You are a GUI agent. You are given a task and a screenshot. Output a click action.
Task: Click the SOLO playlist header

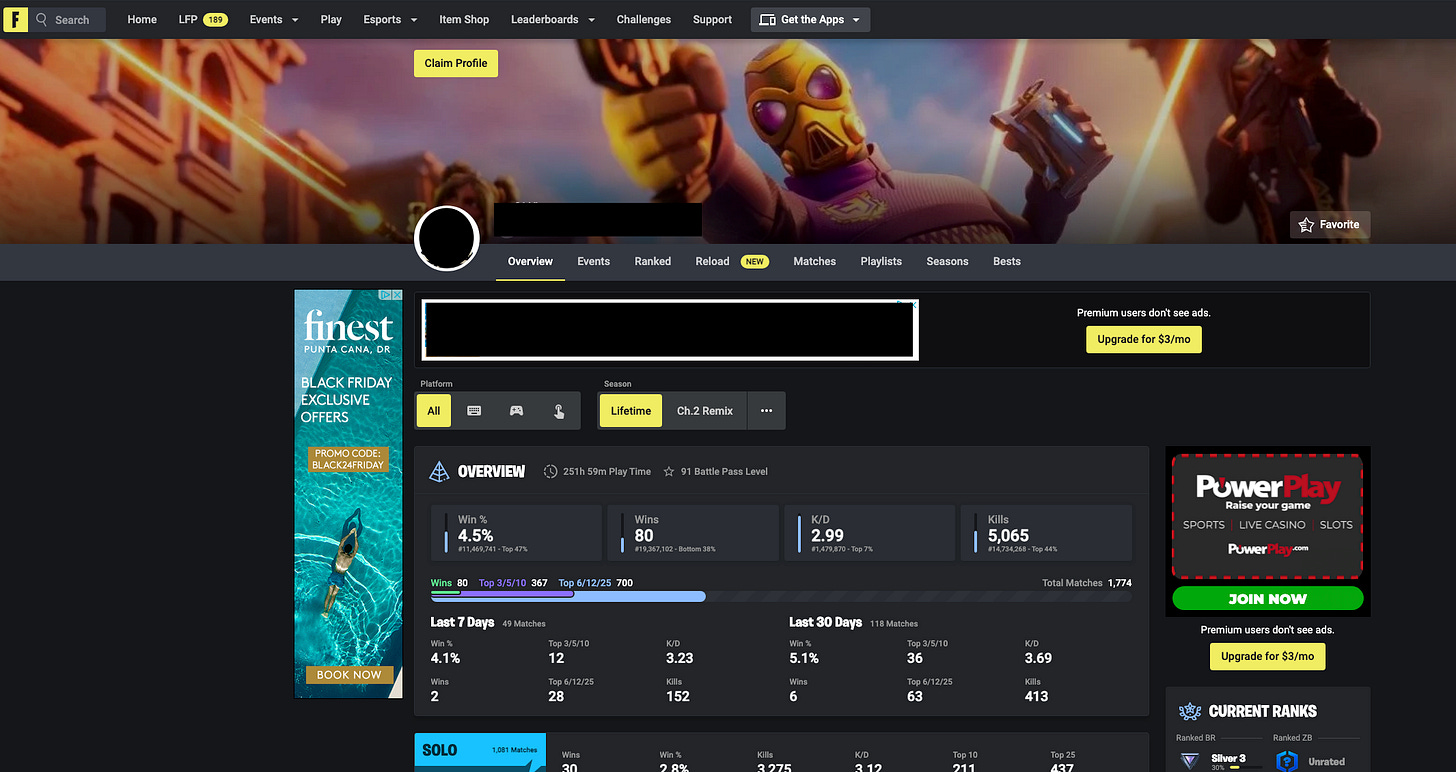pos(480,752)
